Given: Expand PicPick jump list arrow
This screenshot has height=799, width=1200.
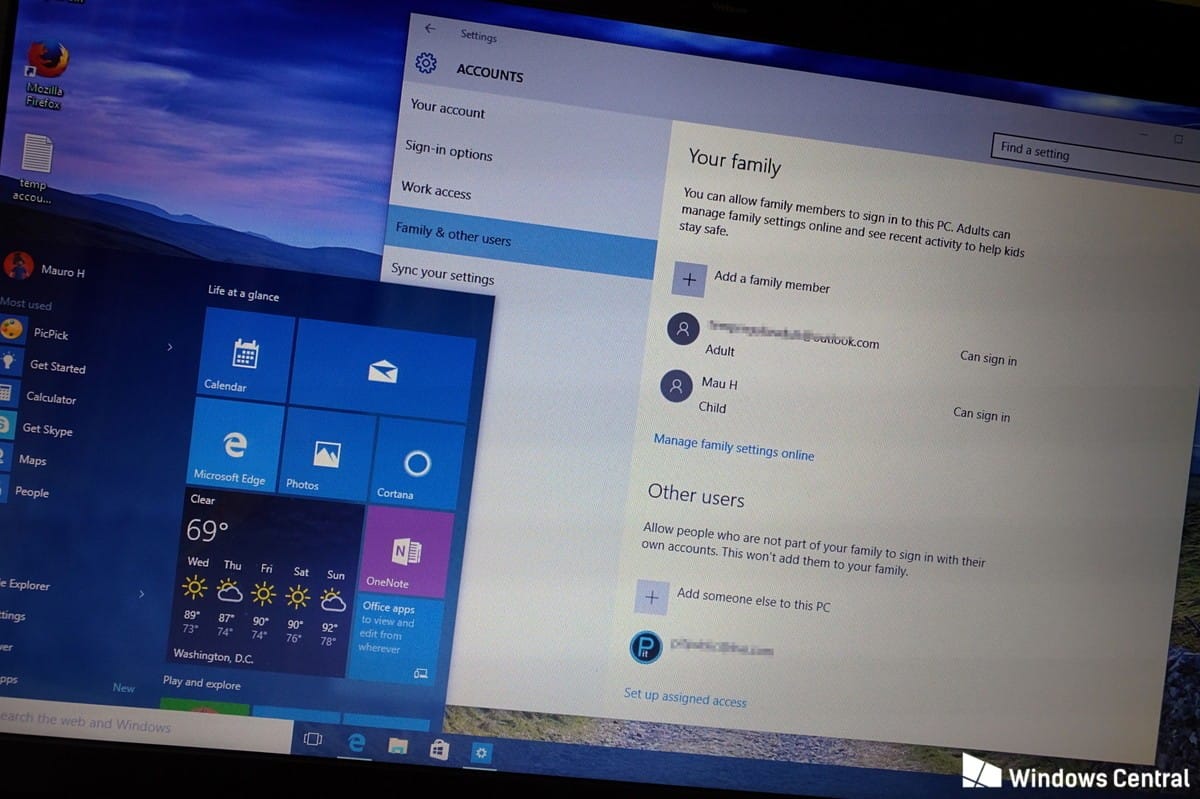Looking at the screenshot, I should click(169, 347).
